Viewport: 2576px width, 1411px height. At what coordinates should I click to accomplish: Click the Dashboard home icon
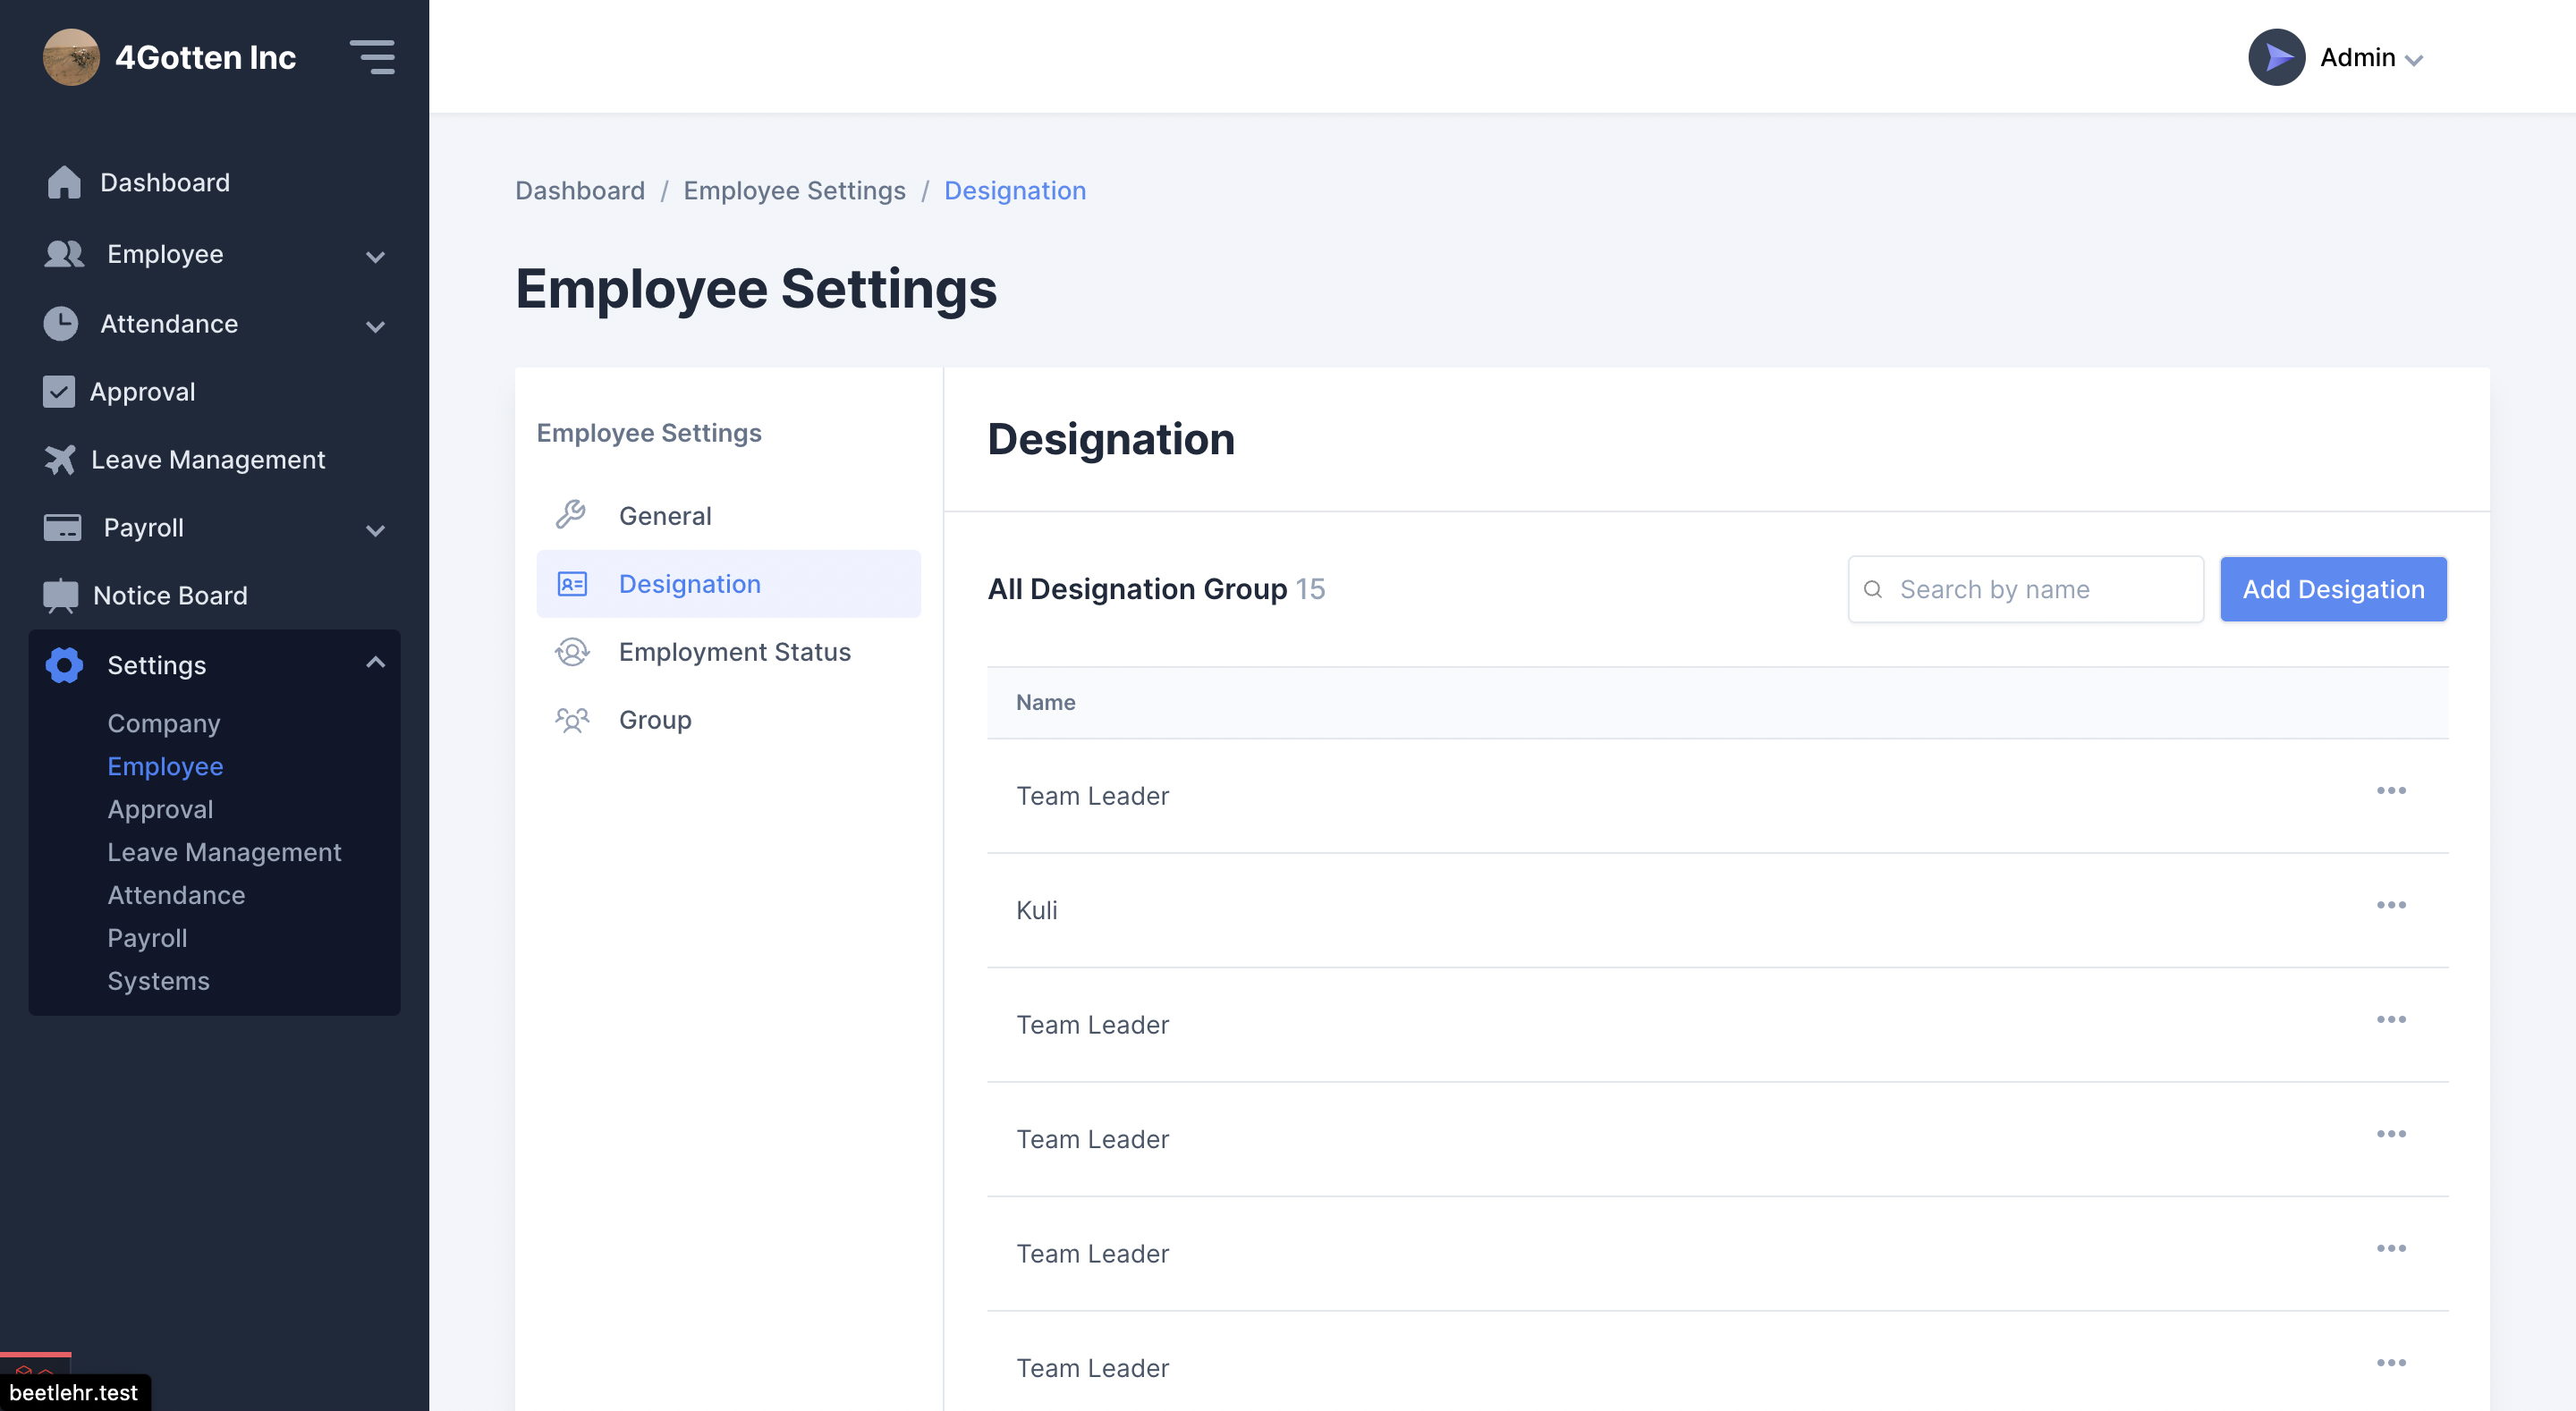tap(64, 182)
